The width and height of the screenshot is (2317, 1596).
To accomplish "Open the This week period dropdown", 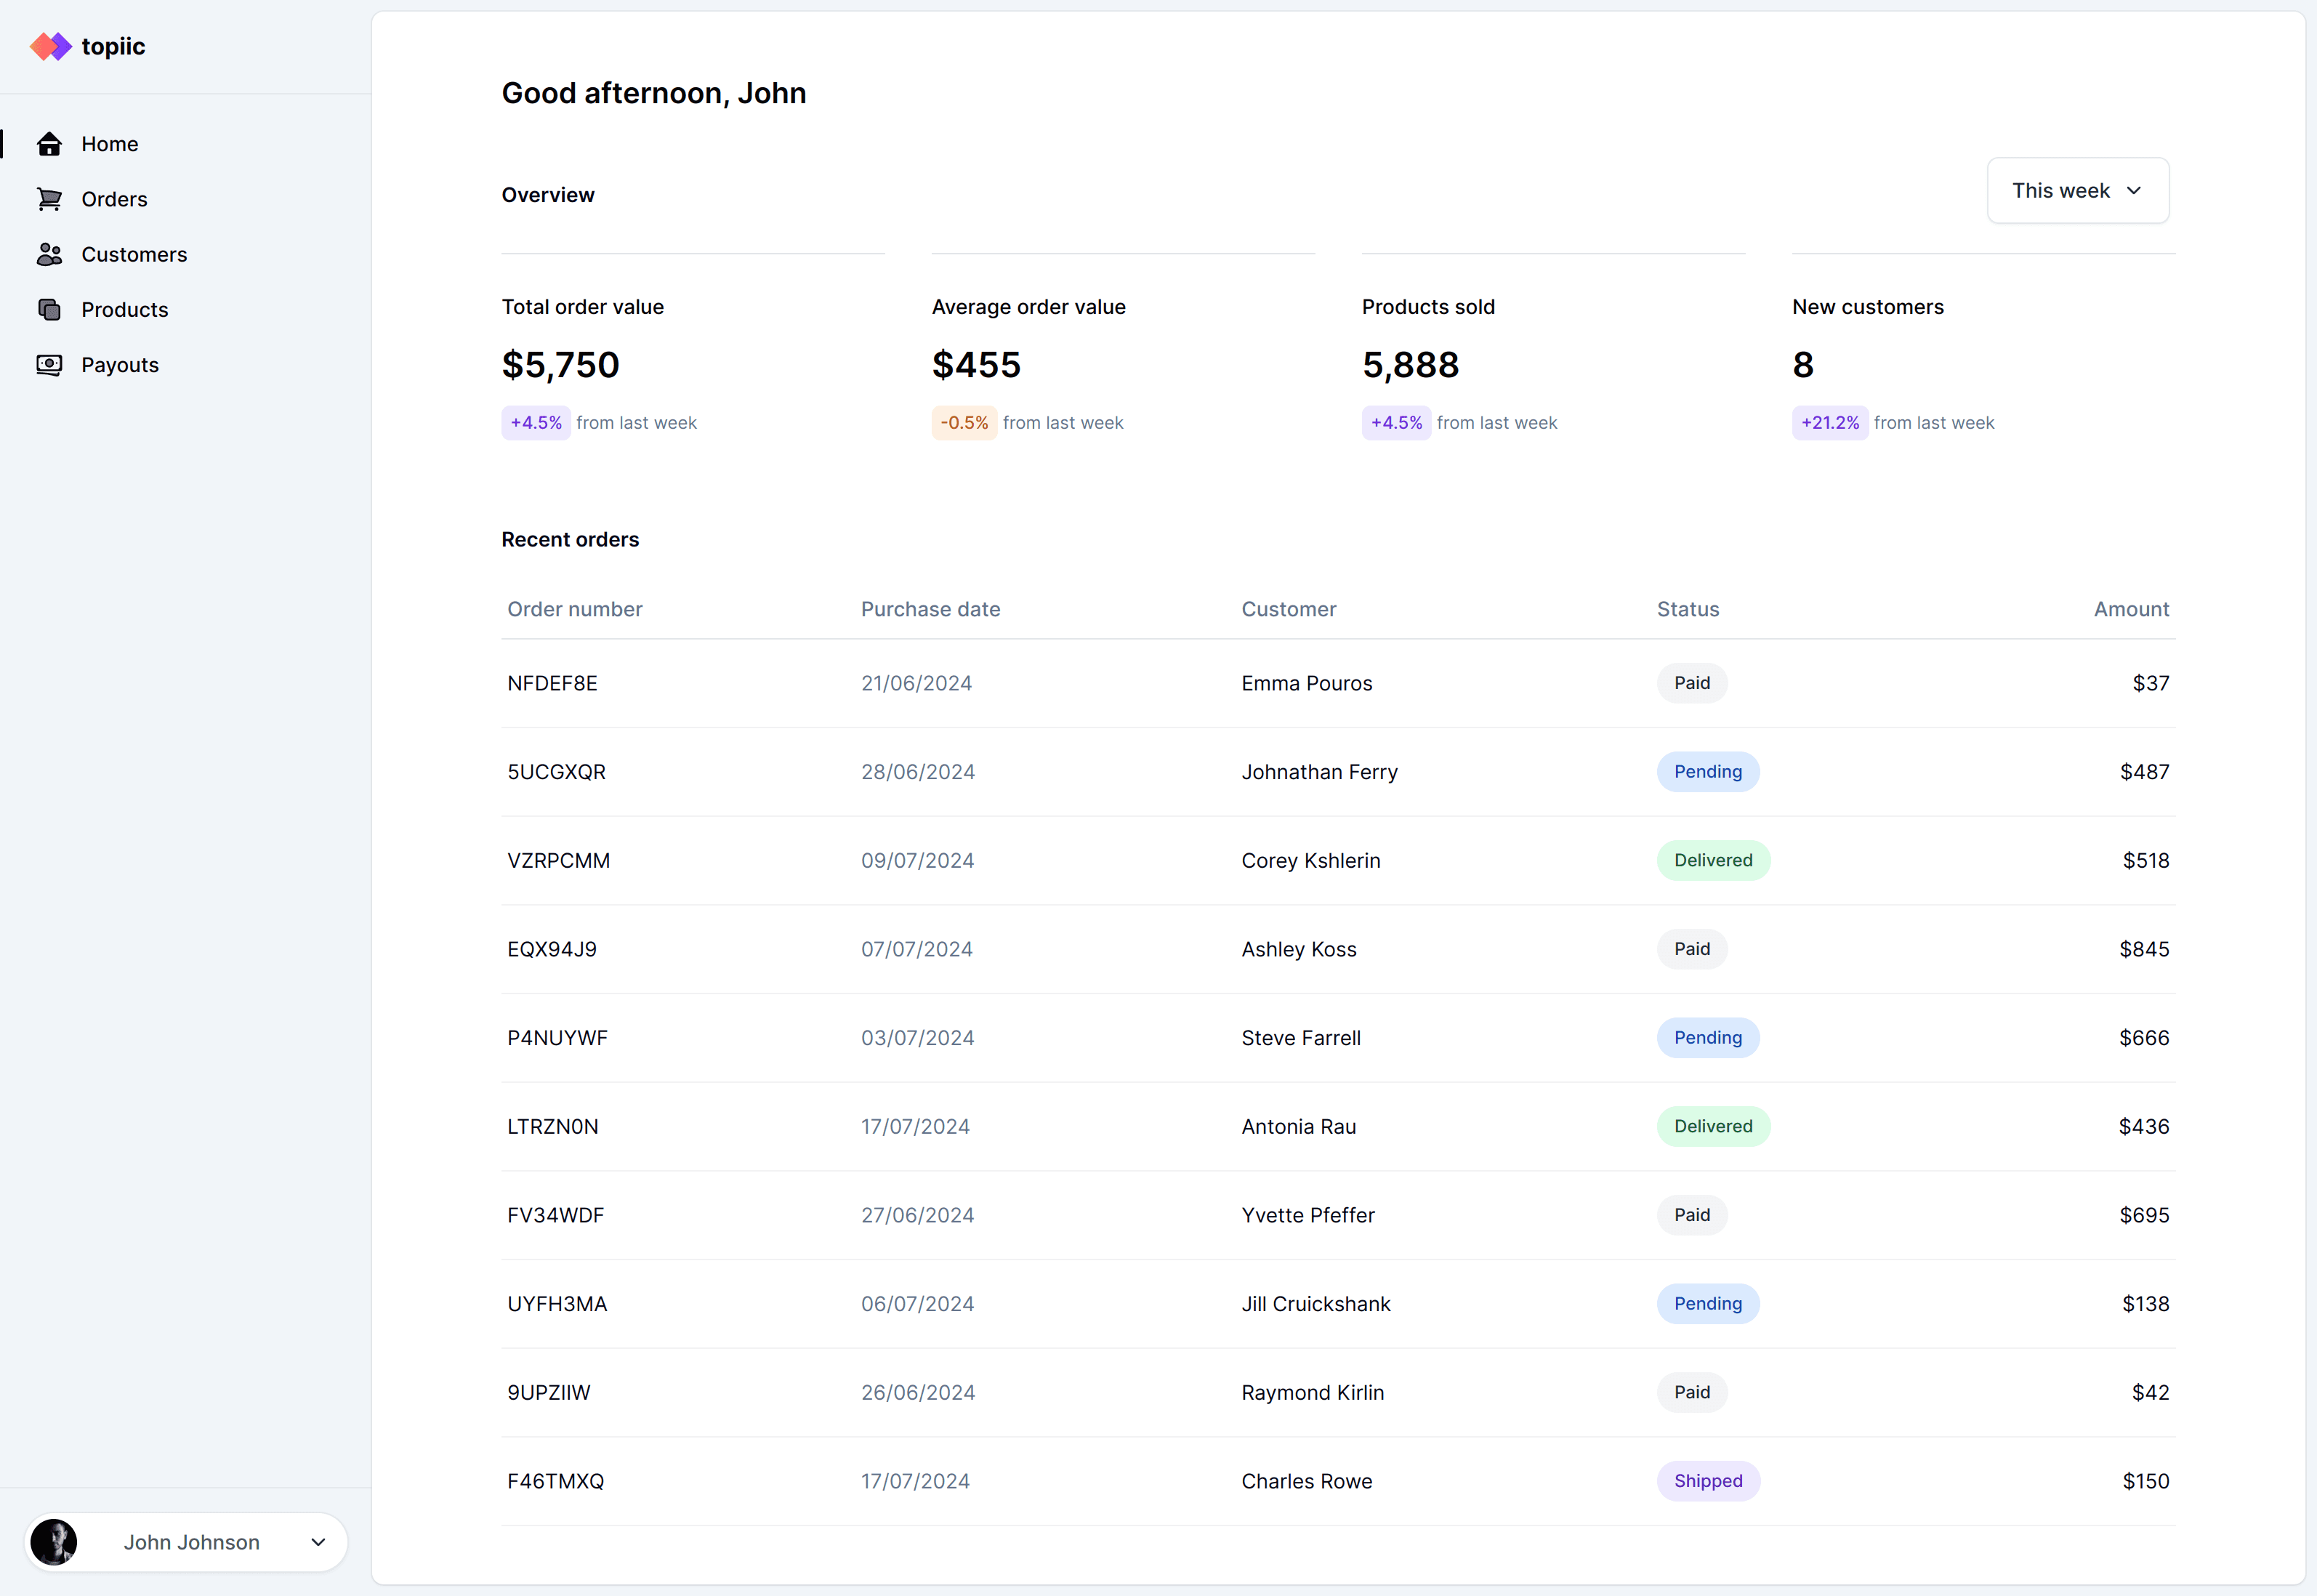I will point(2076,190).
